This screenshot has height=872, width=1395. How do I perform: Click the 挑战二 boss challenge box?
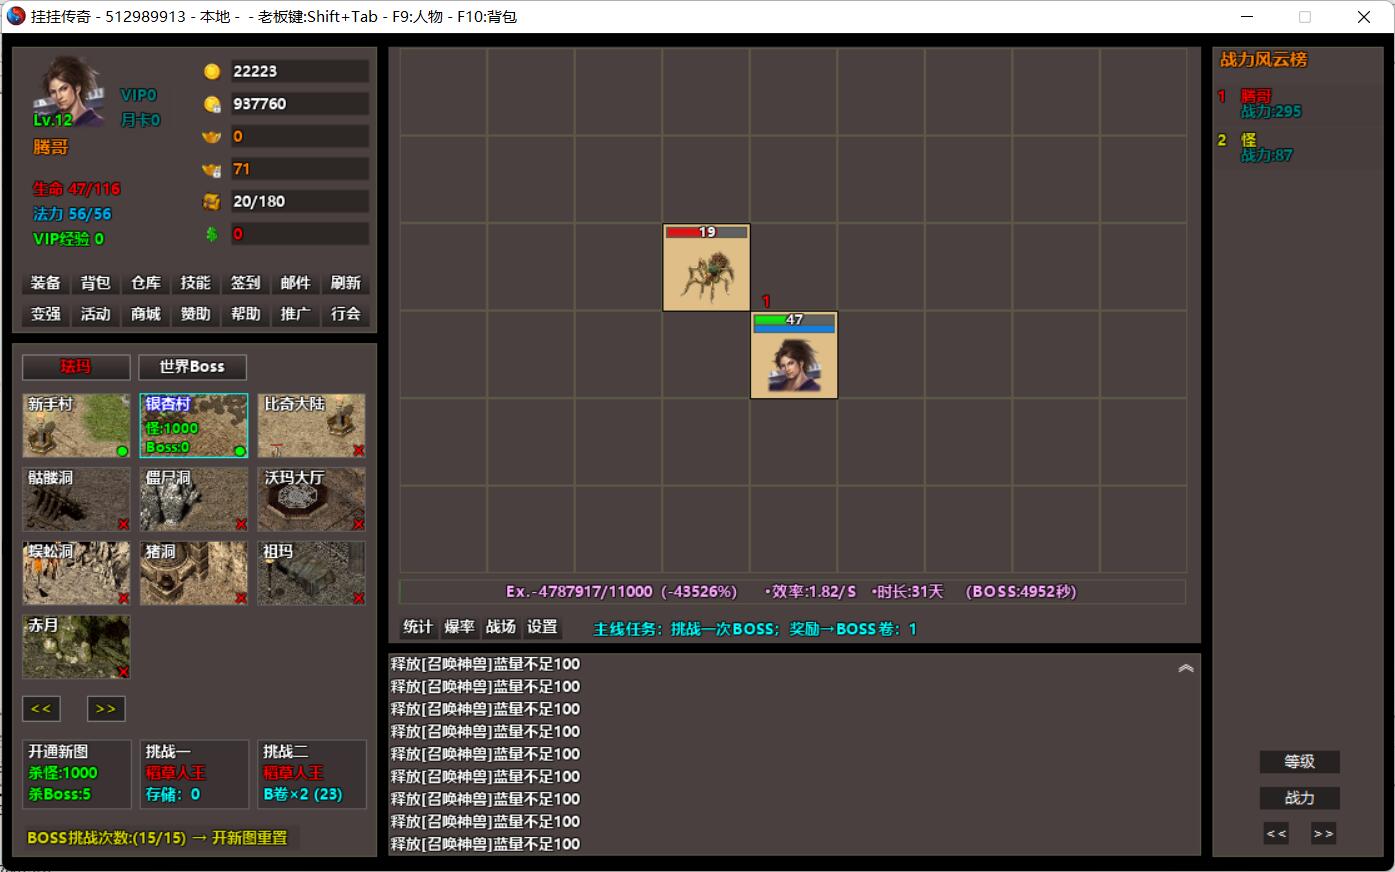click(x=312, y=774)
